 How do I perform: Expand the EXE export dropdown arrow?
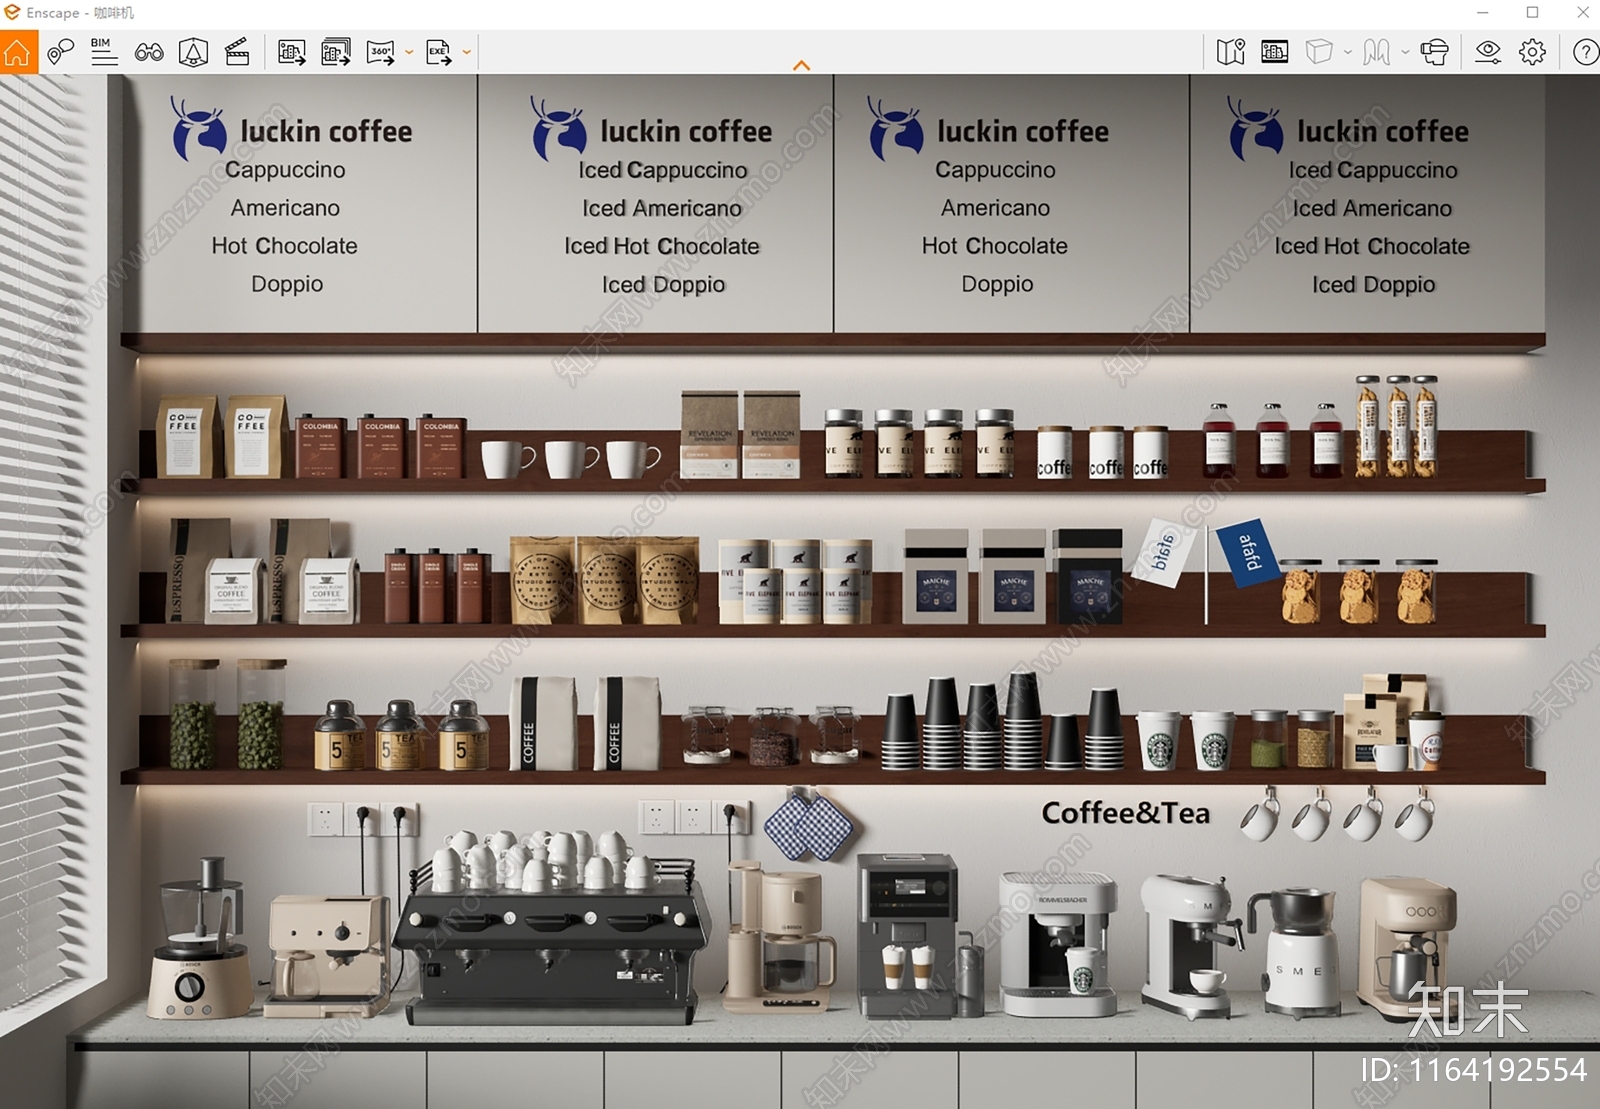pos(466,52)
